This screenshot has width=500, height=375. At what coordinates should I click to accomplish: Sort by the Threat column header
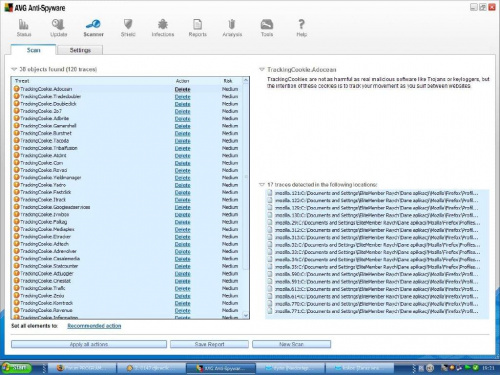(22, 81)
